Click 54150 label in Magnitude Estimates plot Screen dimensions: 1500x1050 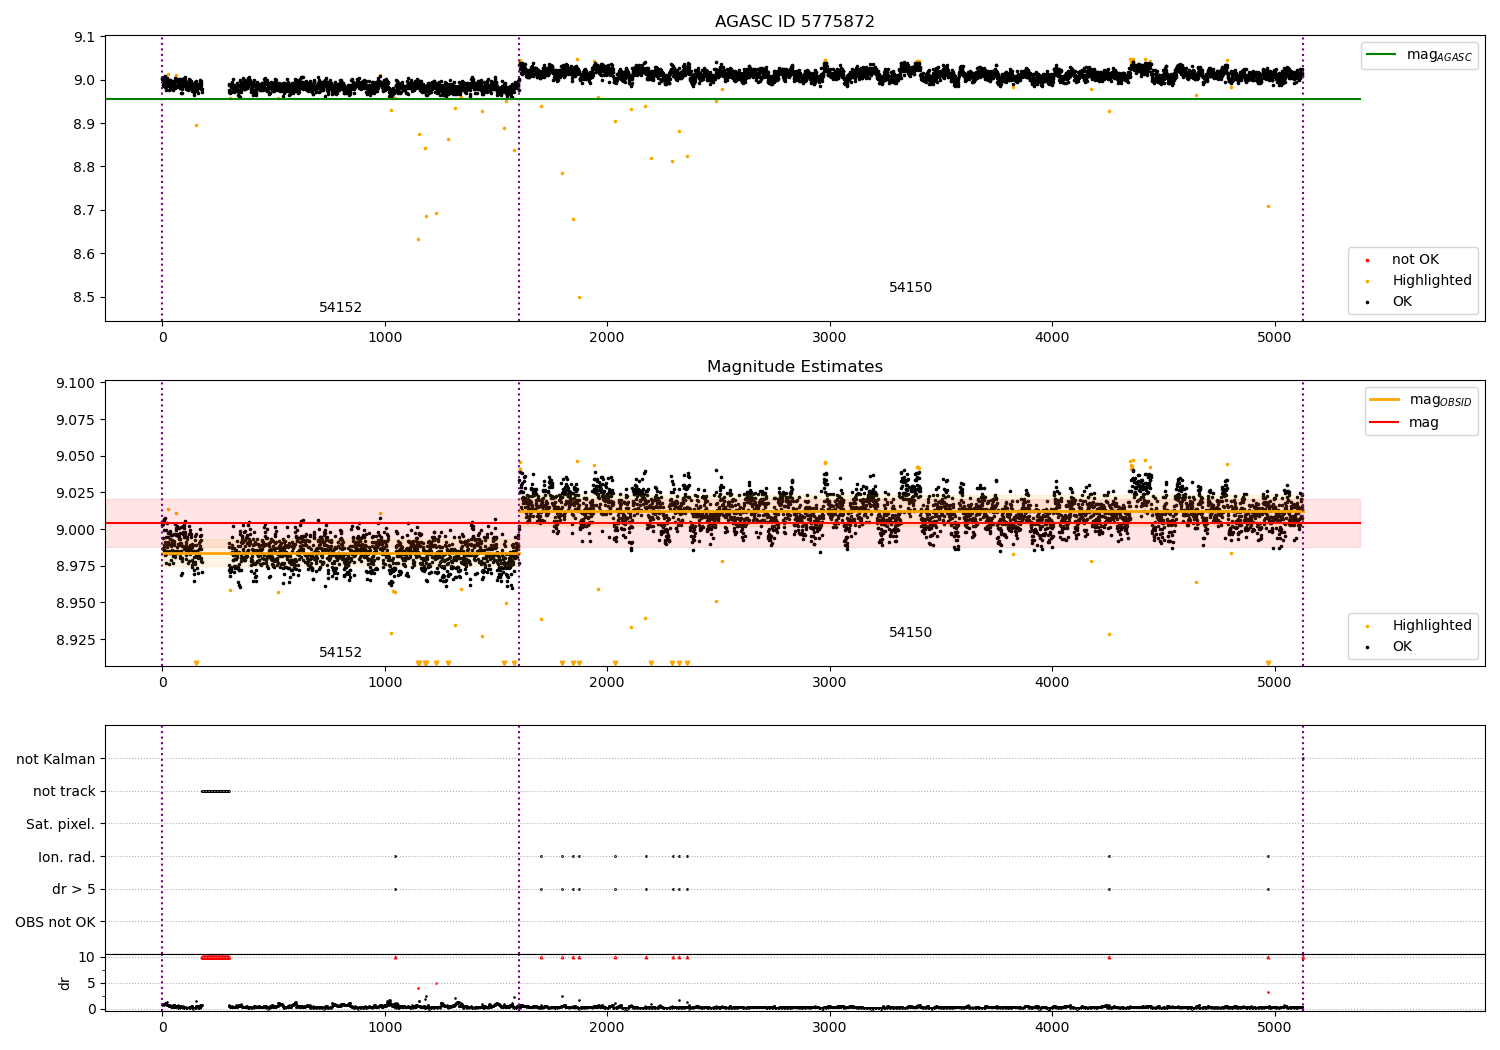pyautogui.click(x=910, y=633)
